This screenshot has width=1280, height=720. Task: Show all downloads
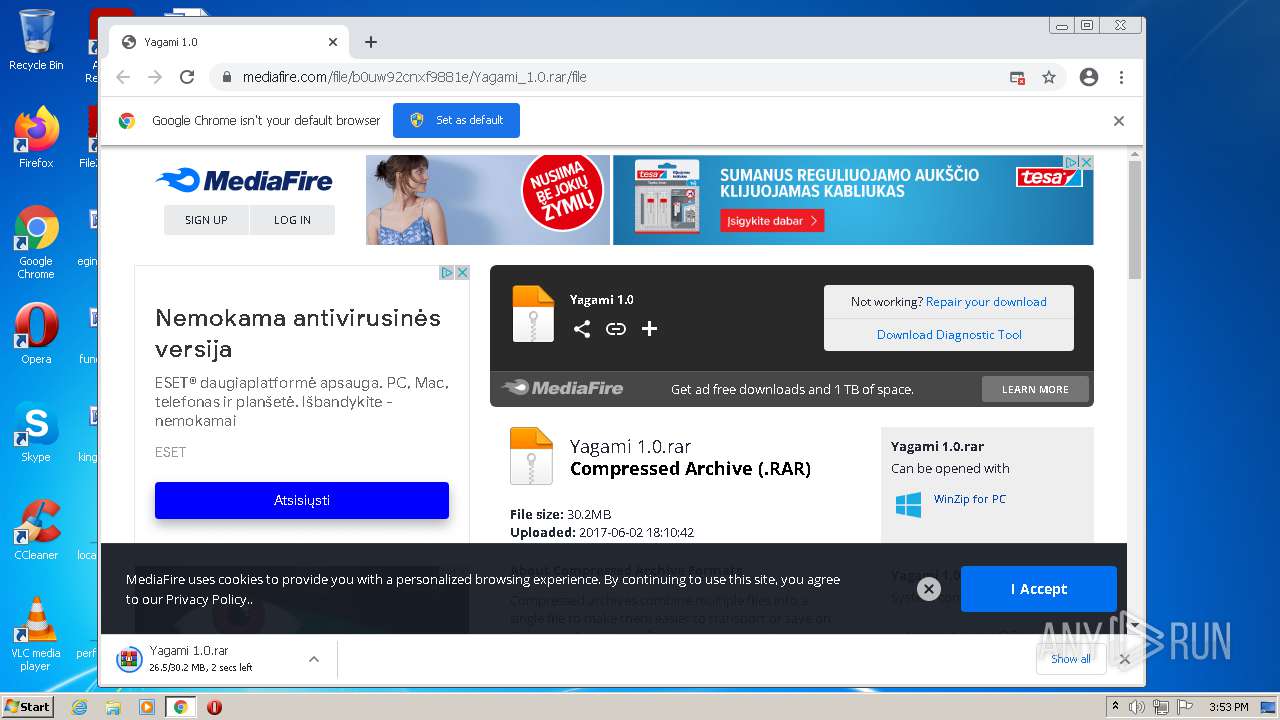[1070, 659]
